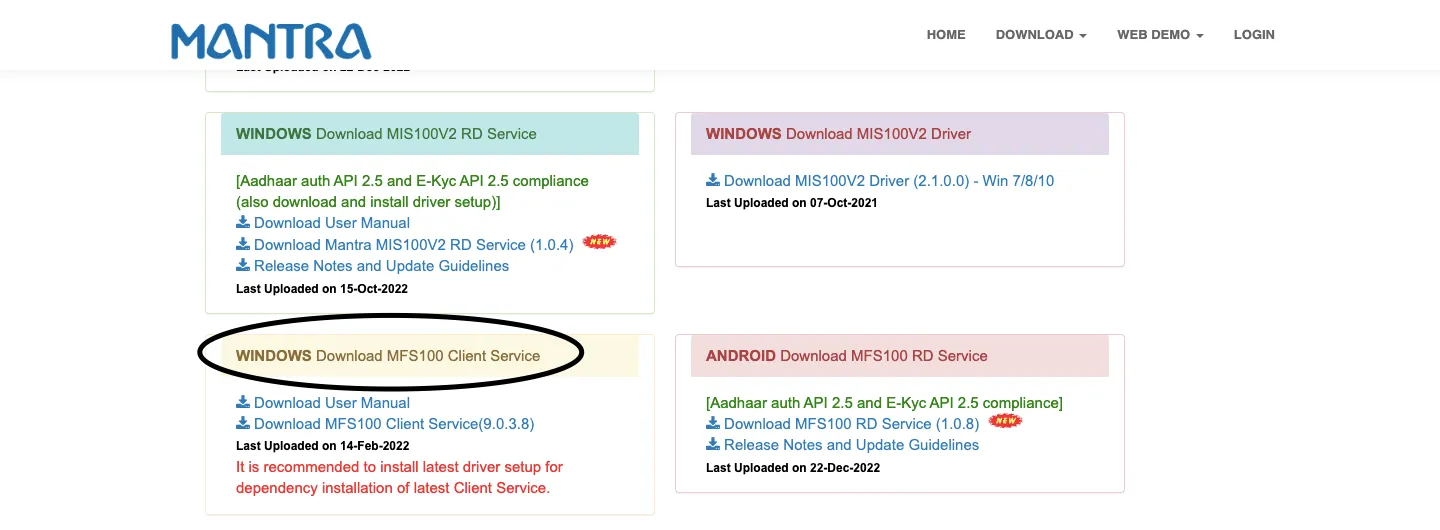Viewport: 1440px width, 530px height.
Task: Click WINDOWS Download MIS100V2 RD Service header
Action: pos(430,134)
